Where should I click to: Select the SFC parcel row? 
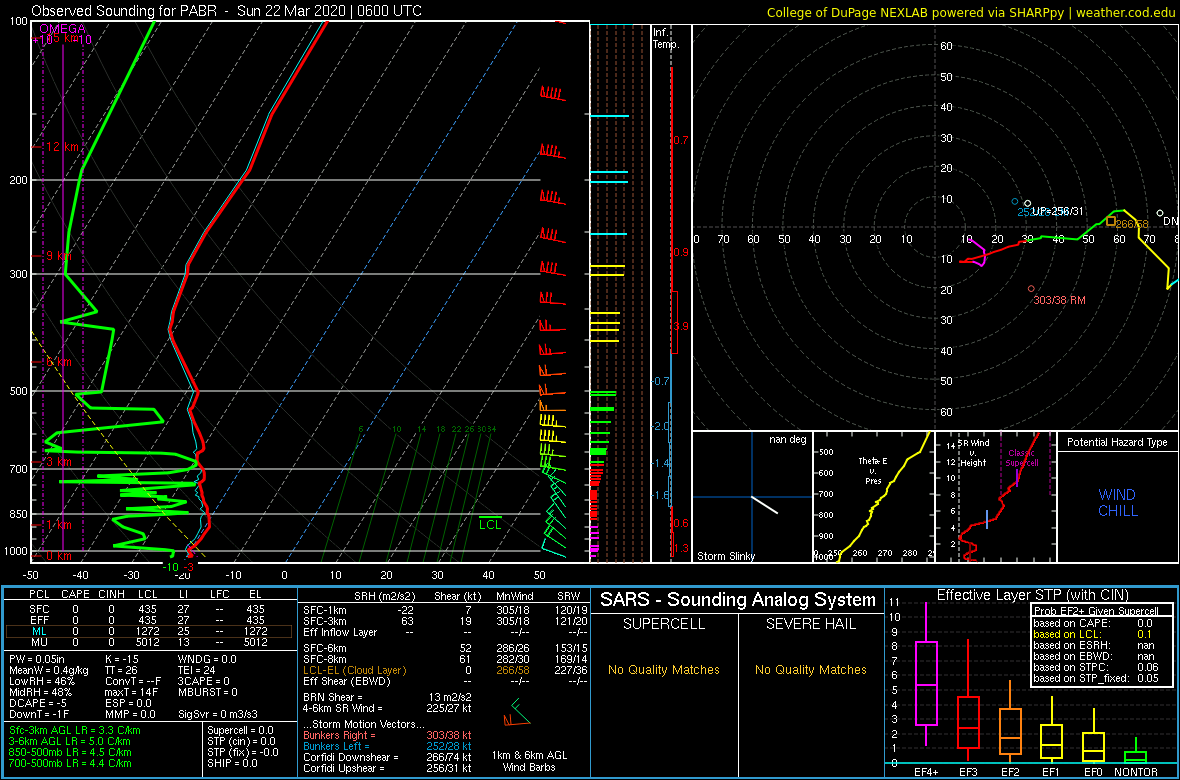pyautogui.click(x=150, y=608)
